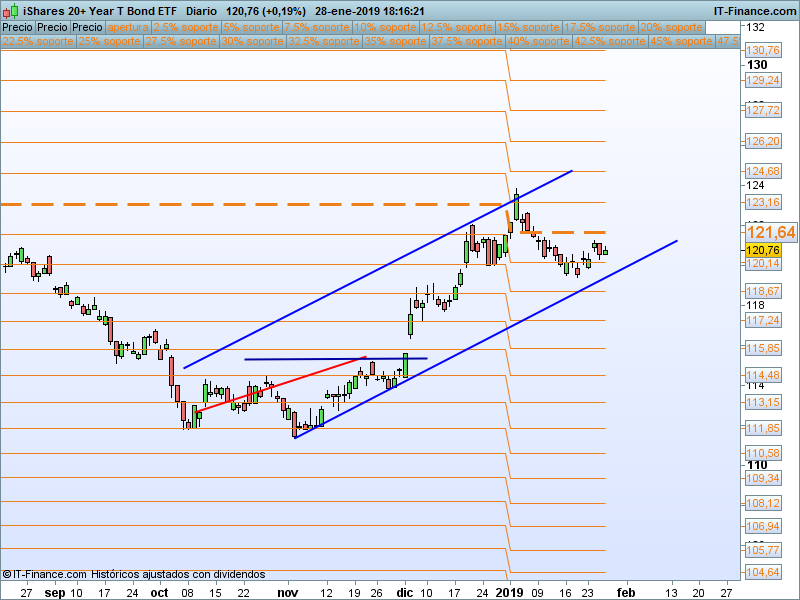Click the 113,15 support level price tag

763,402
